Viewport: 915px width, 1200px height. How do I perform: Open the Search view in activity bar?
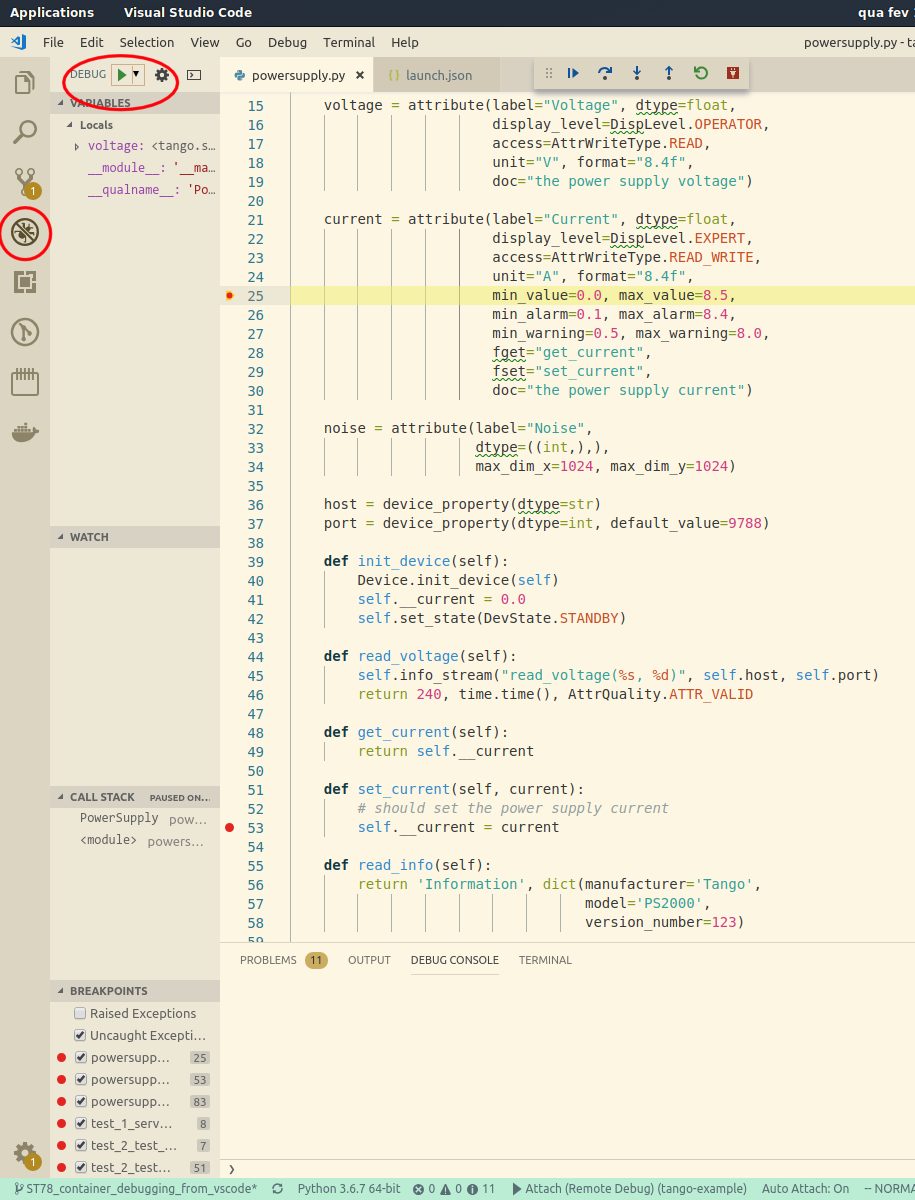(x=25, y=132)
